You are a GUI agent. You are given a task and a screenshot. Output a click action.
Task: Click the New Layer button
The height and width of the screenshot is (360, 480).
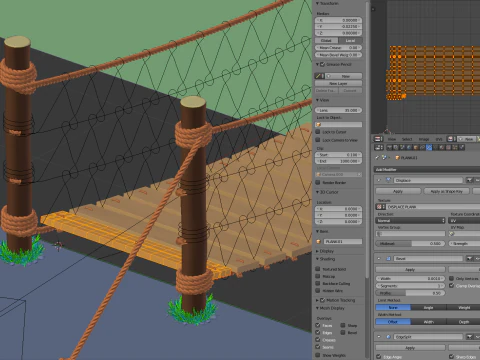click(338, 83)
